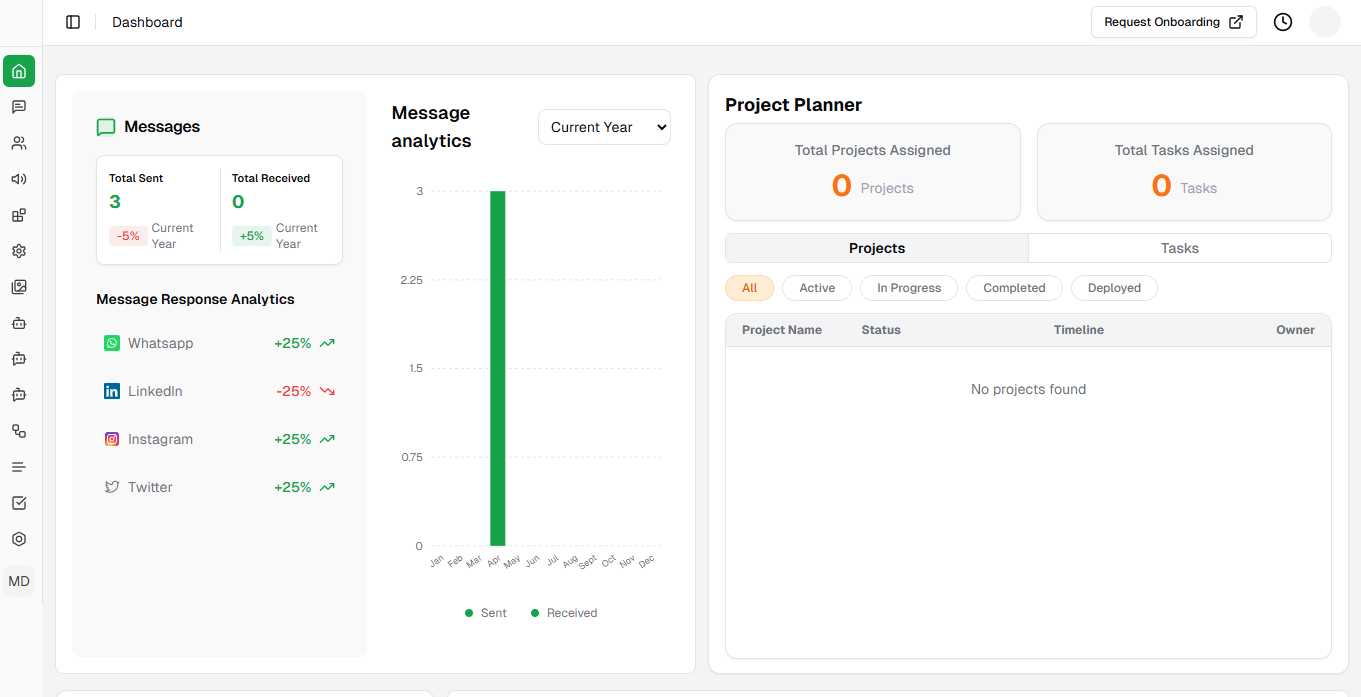Open the Current Year dropdown
This screenshot has height=697, width=1361.
604,127
